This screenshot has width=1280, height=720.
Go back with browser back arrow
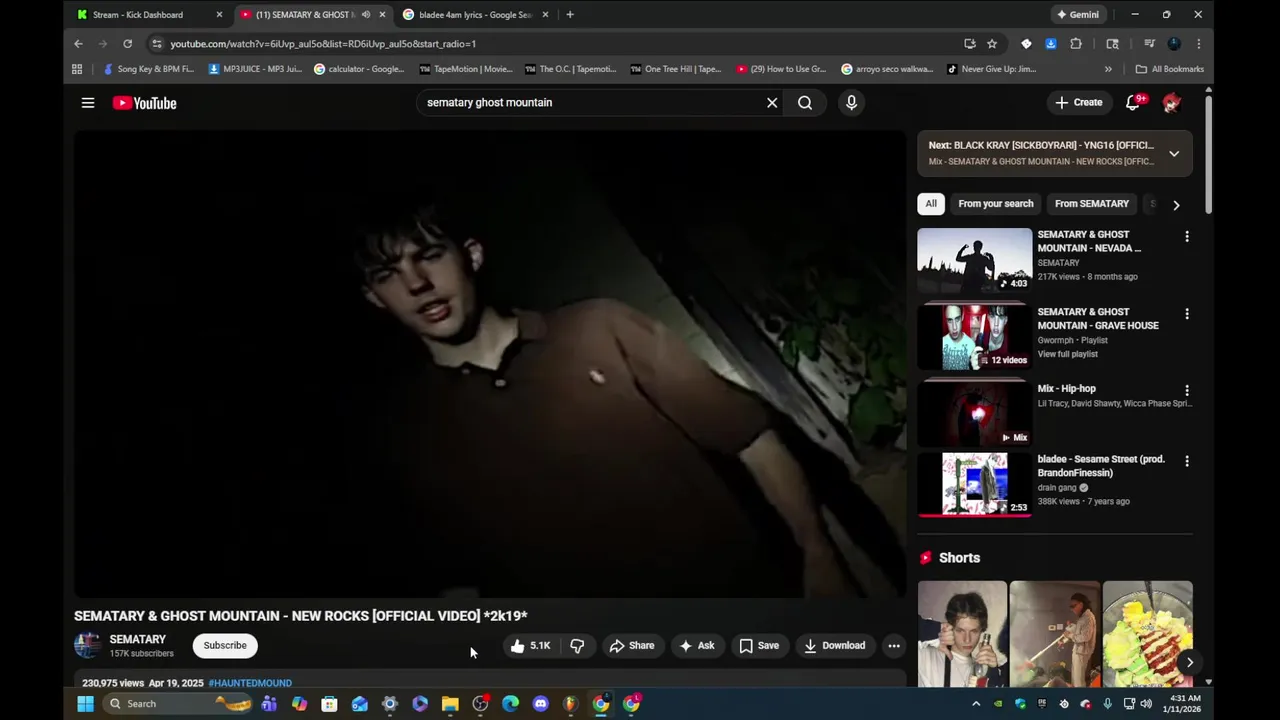(78, 44)
